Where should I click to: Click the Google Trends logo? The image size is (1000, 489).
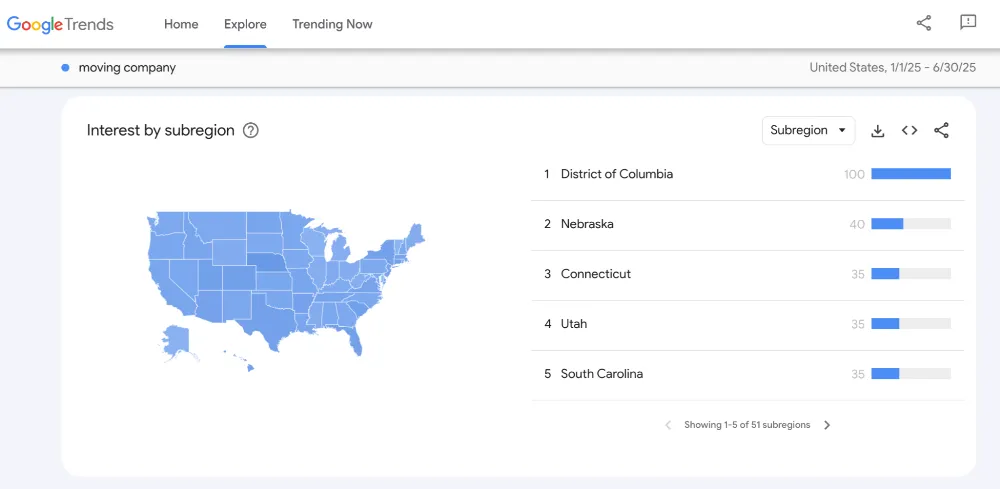coord(60,24)
